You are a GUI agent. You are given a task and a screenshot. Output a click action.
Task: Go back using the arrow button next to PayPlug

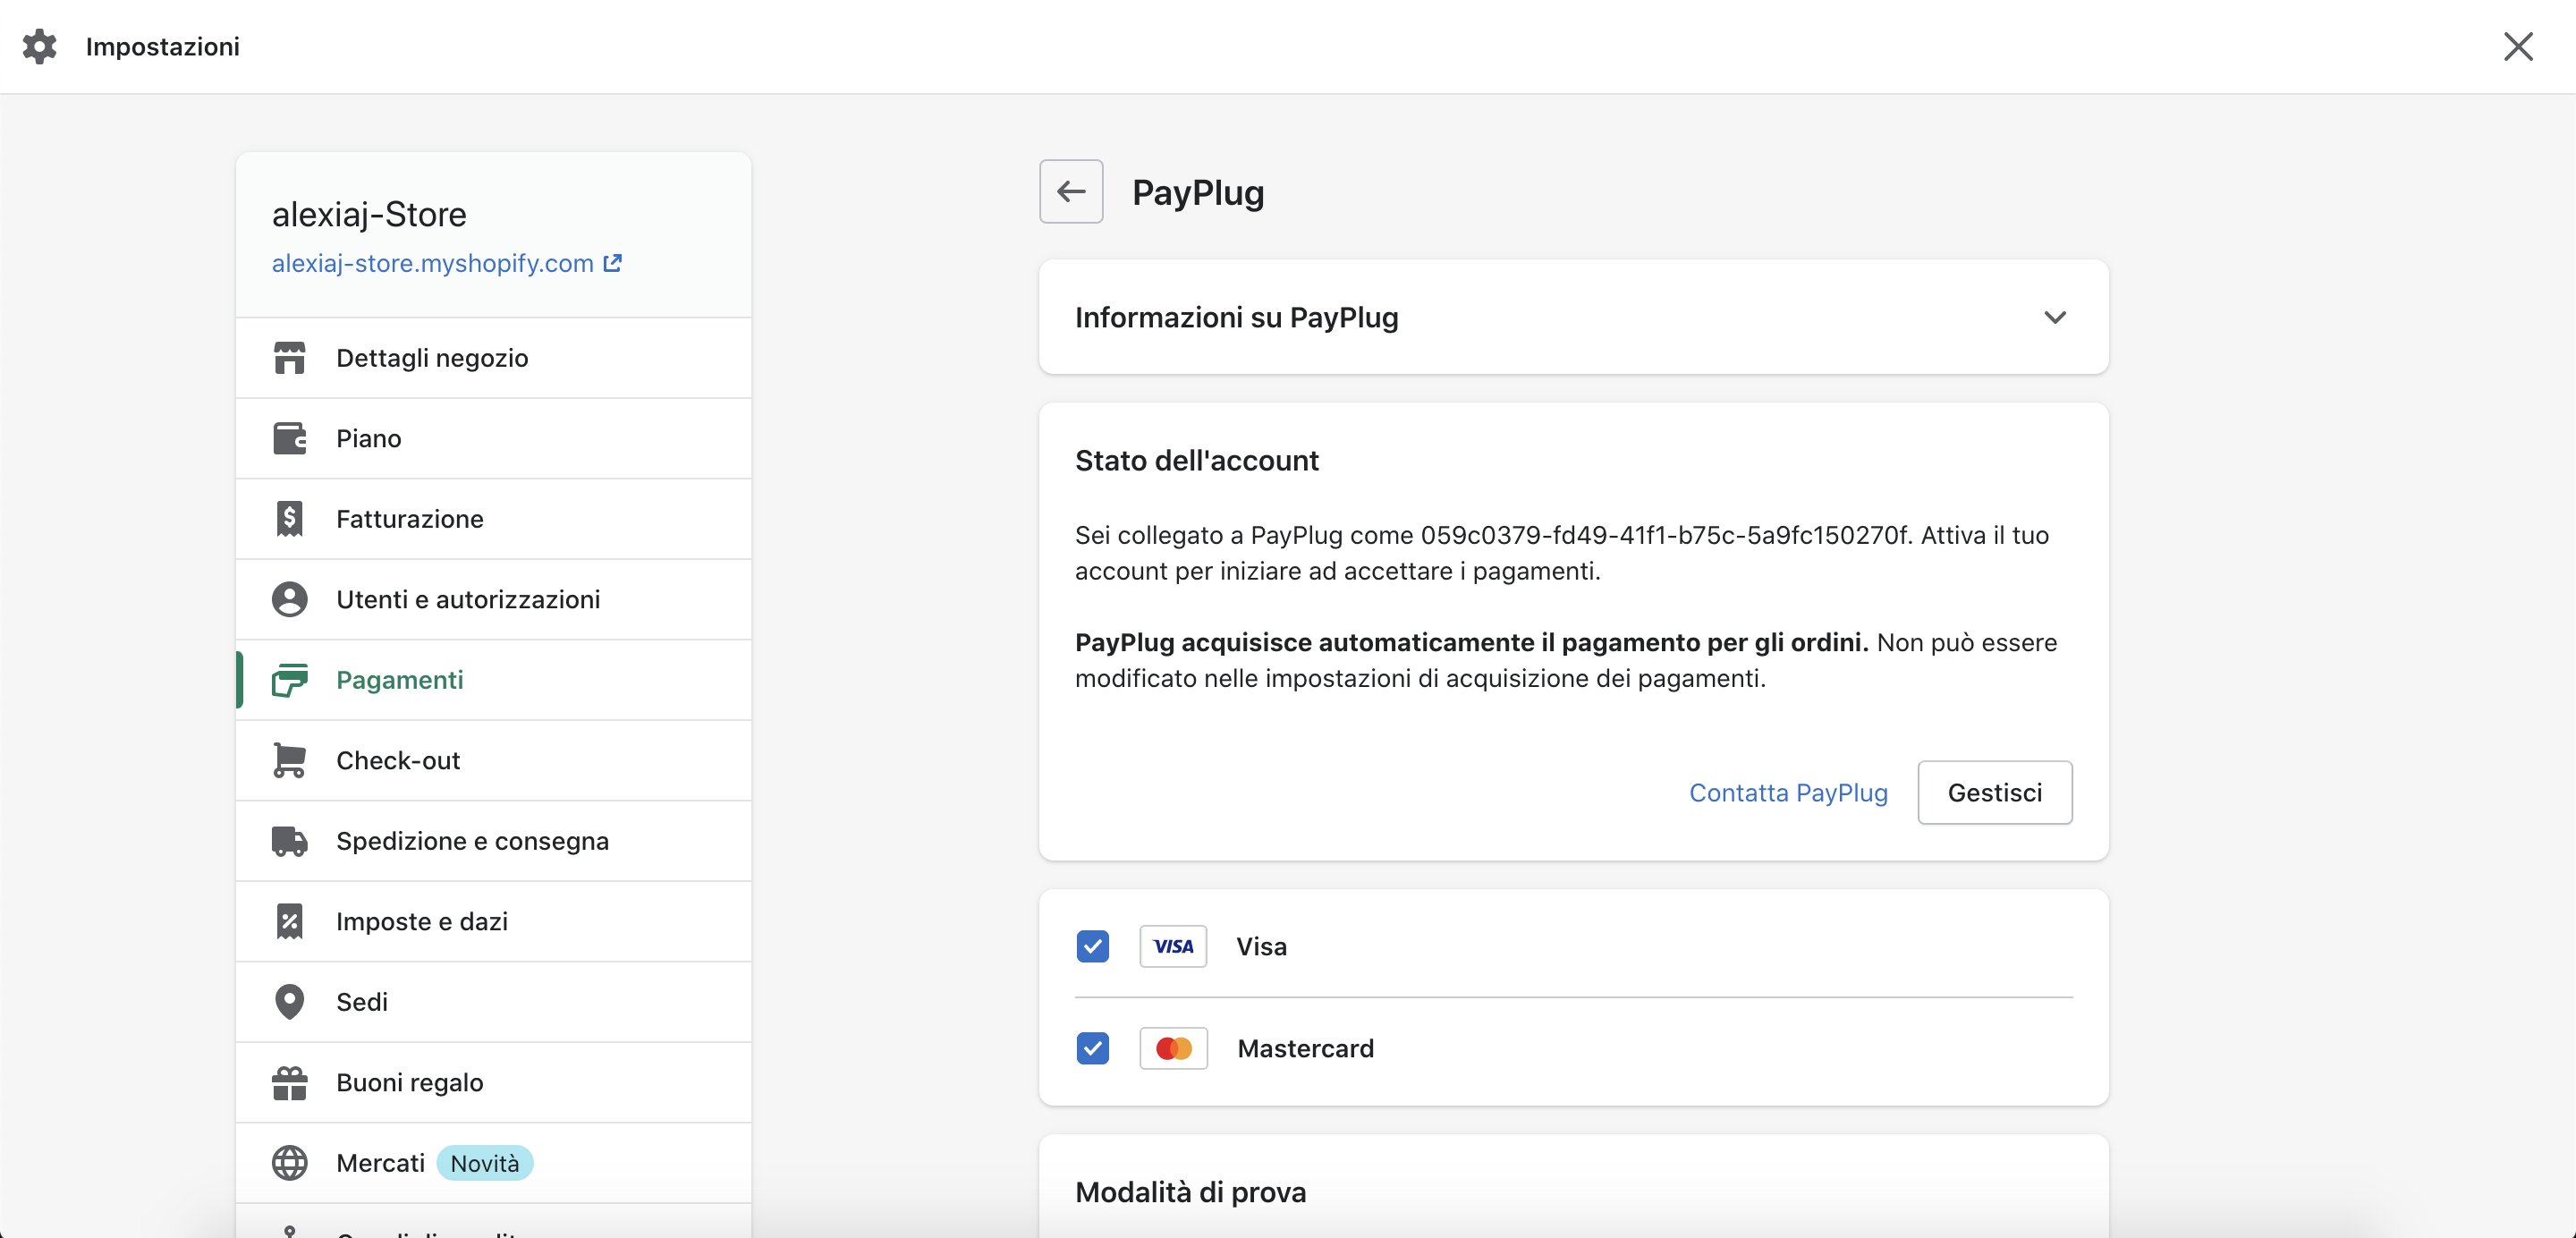pos(1071,191)
